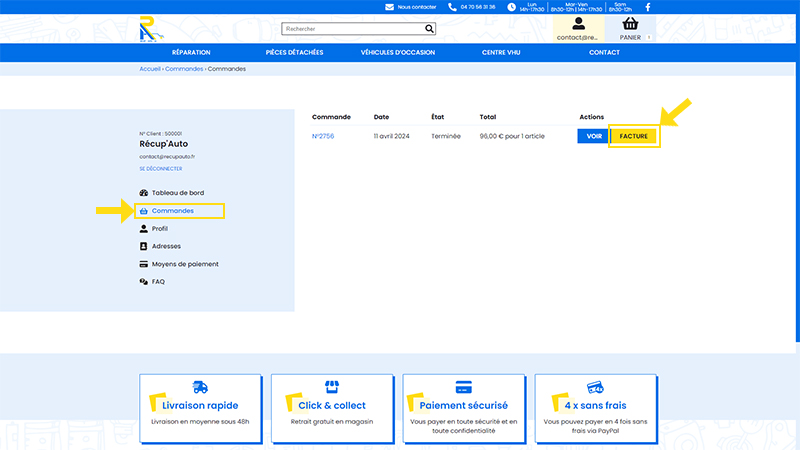Click the delivery truck icon
The width and height of the screenshot is (800, 450).
click(200, 387)
